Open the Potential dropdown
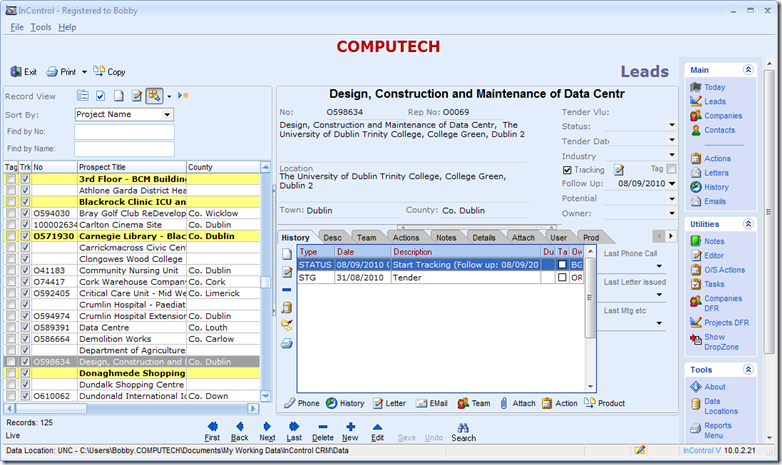Viewport: 782px width, 465px height. tap(672, 199)
